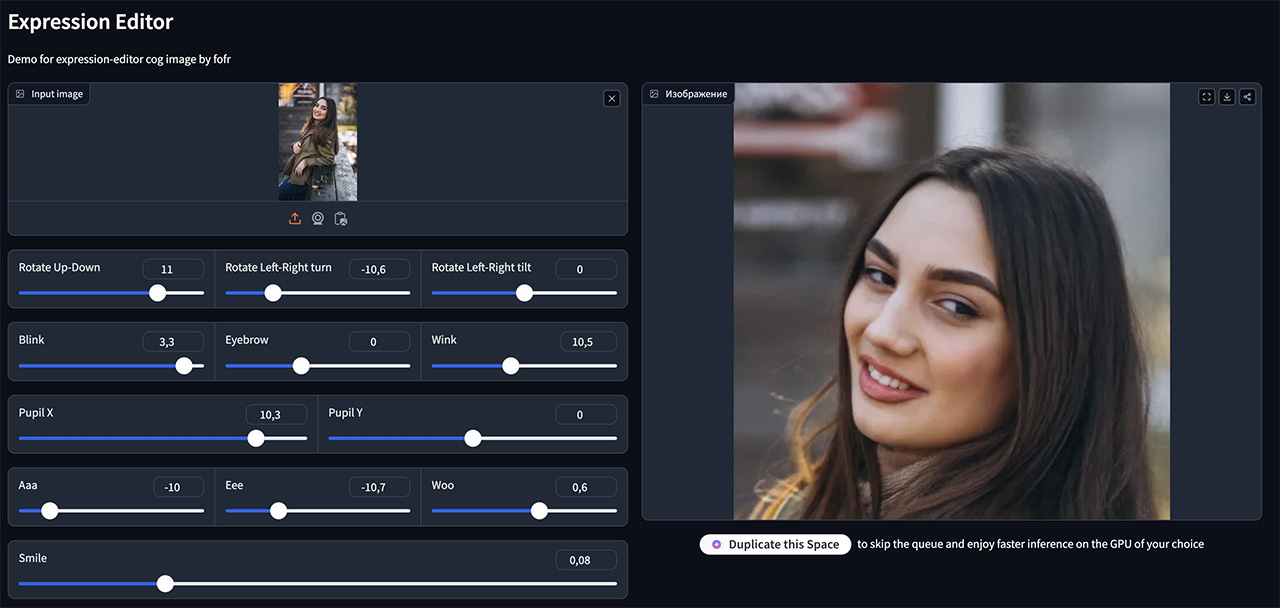Click the Smile slider handle
The image size is (1280, 608).
click(x=165, y=584)
